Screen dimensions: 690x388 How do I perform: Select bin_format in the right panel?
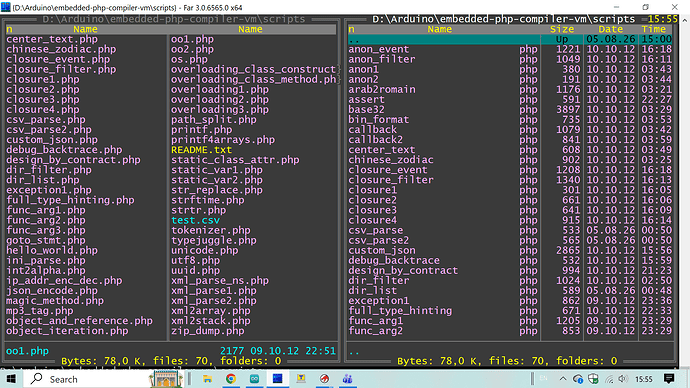click(x=378, y=120)
